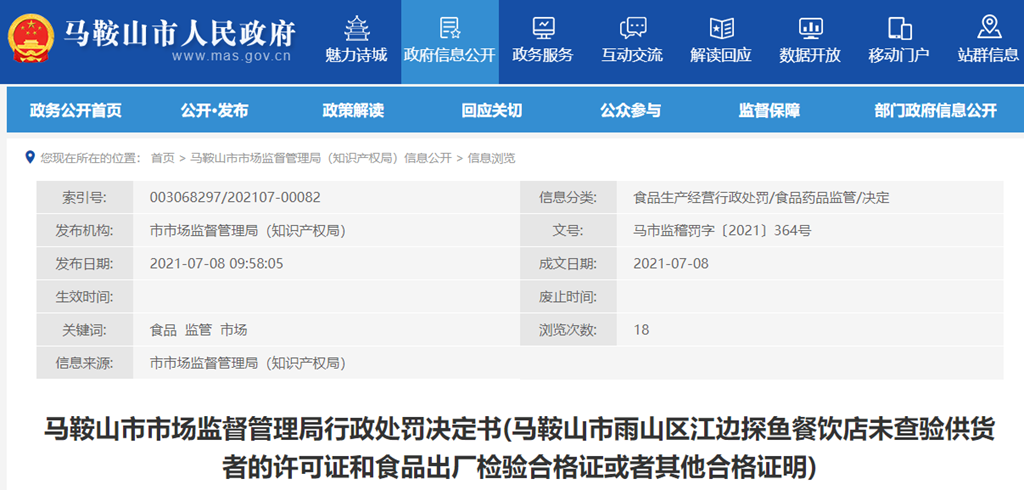Open the 政务公开首页 tab
1024x490 pixels.
coord(76,110)
